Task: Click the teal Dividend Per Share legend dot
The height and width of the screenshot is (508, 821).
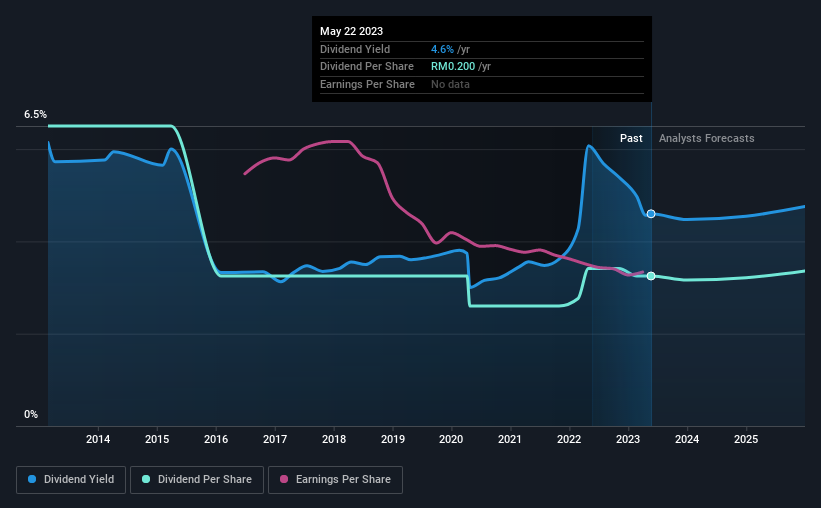Action: point(146,479)
